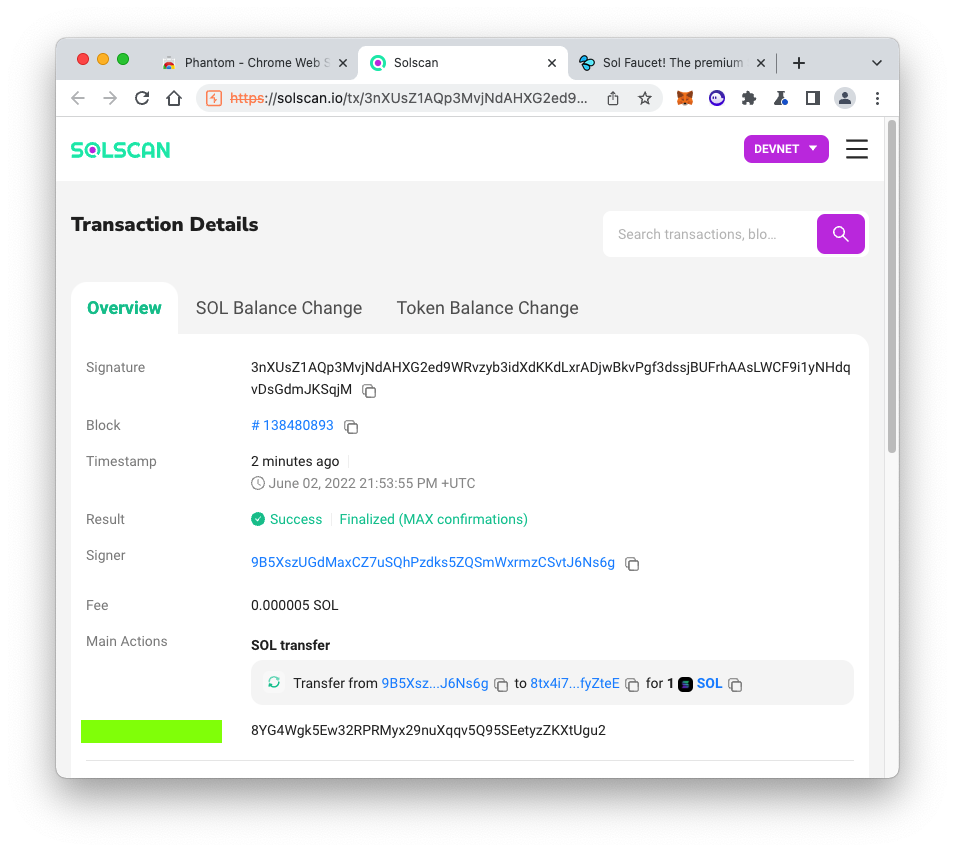Open the MetaMask fox extension
The height and width of the screenshot is (852, 955).
685,98
